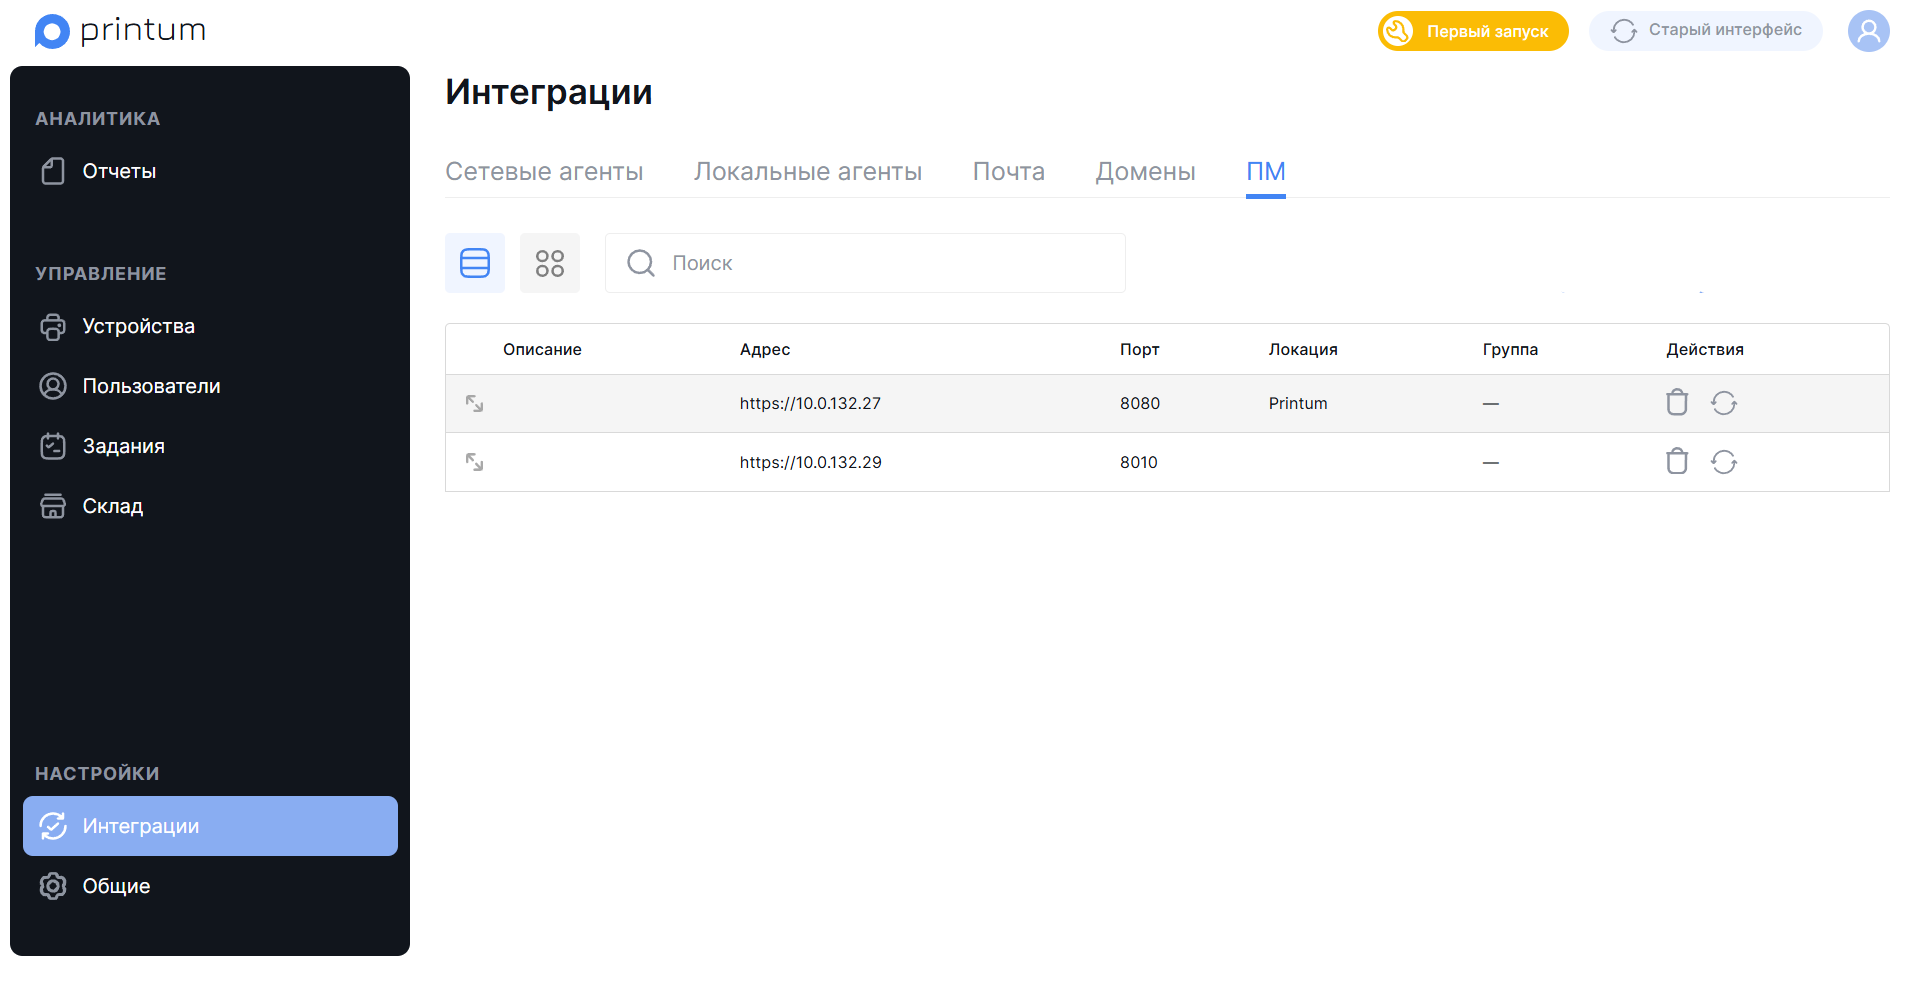Click address https://10.0.132.29
The height and width of the screenshot is (982, 1918).
coord(811,462)
